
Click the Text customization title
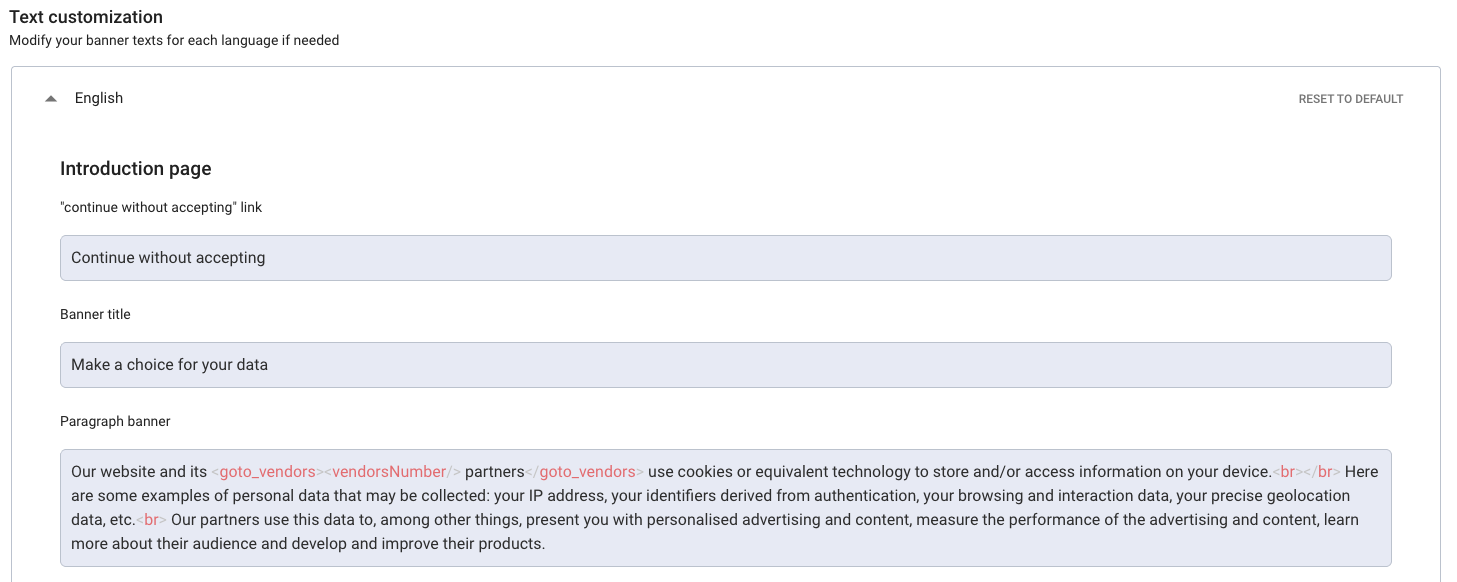pyautogui.click(x=85, y=16)
